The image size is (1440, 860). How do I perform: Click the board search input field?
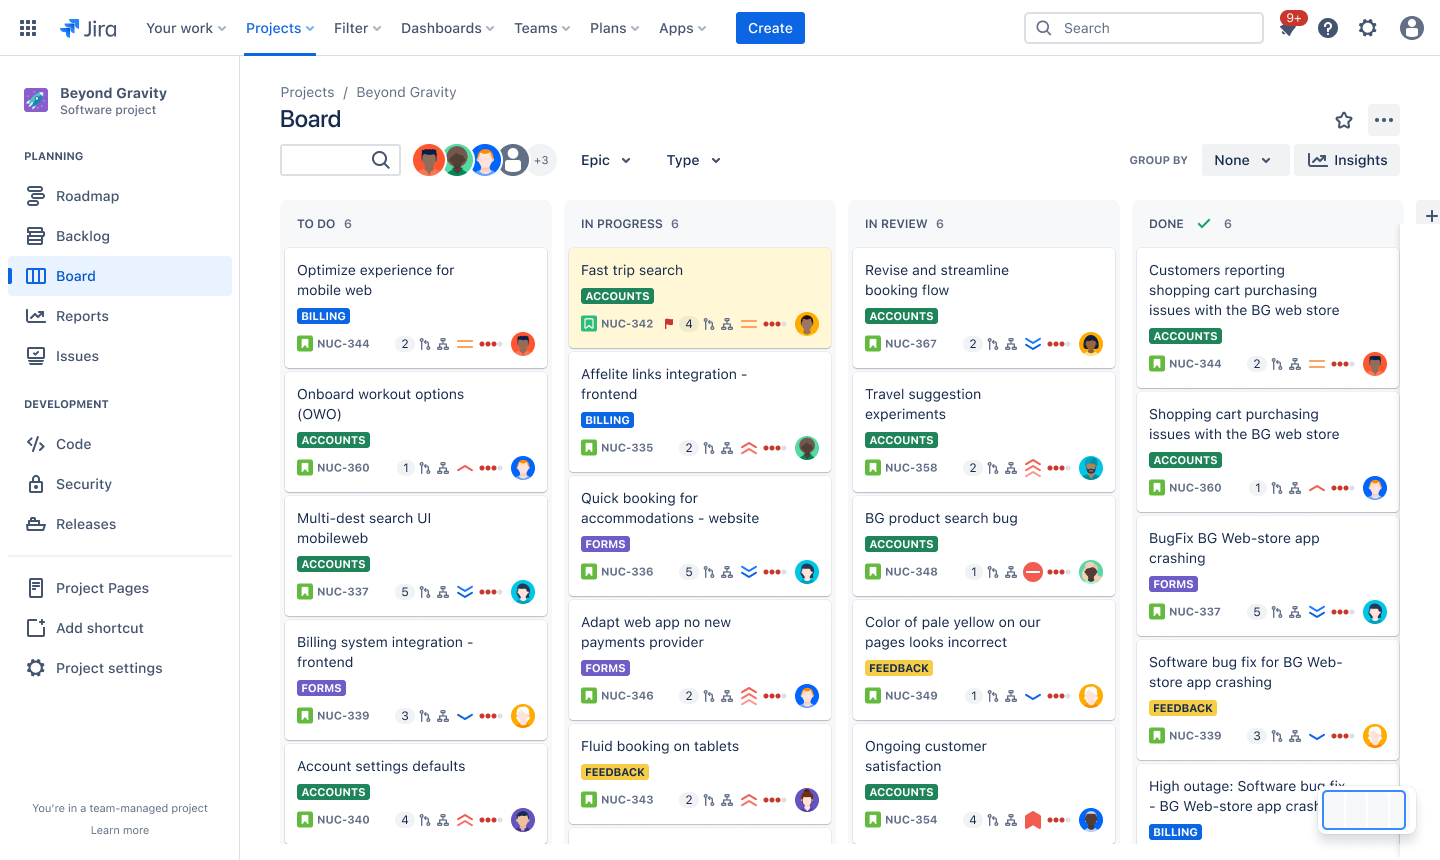pyautogui.click(x=335, y=160)
